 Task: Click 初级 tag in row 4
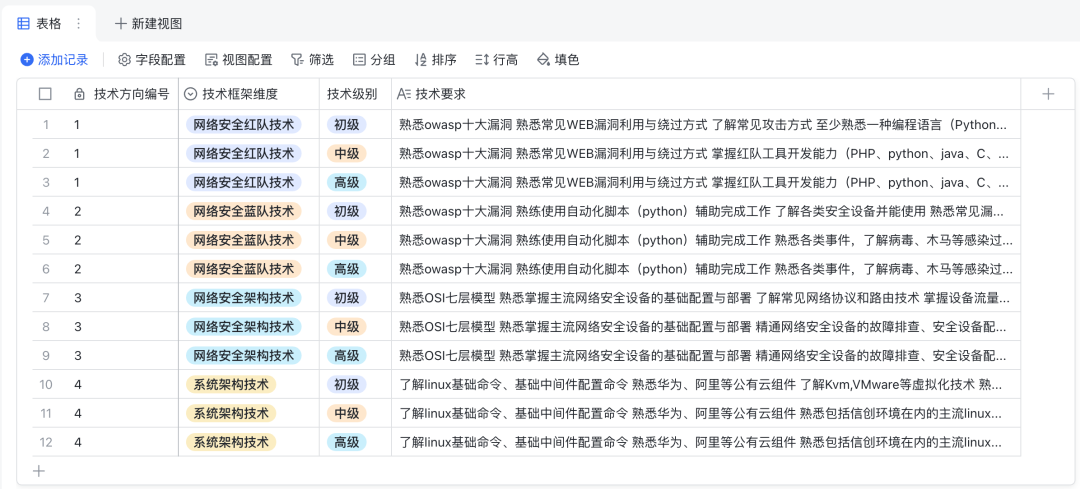coord(347,211)
